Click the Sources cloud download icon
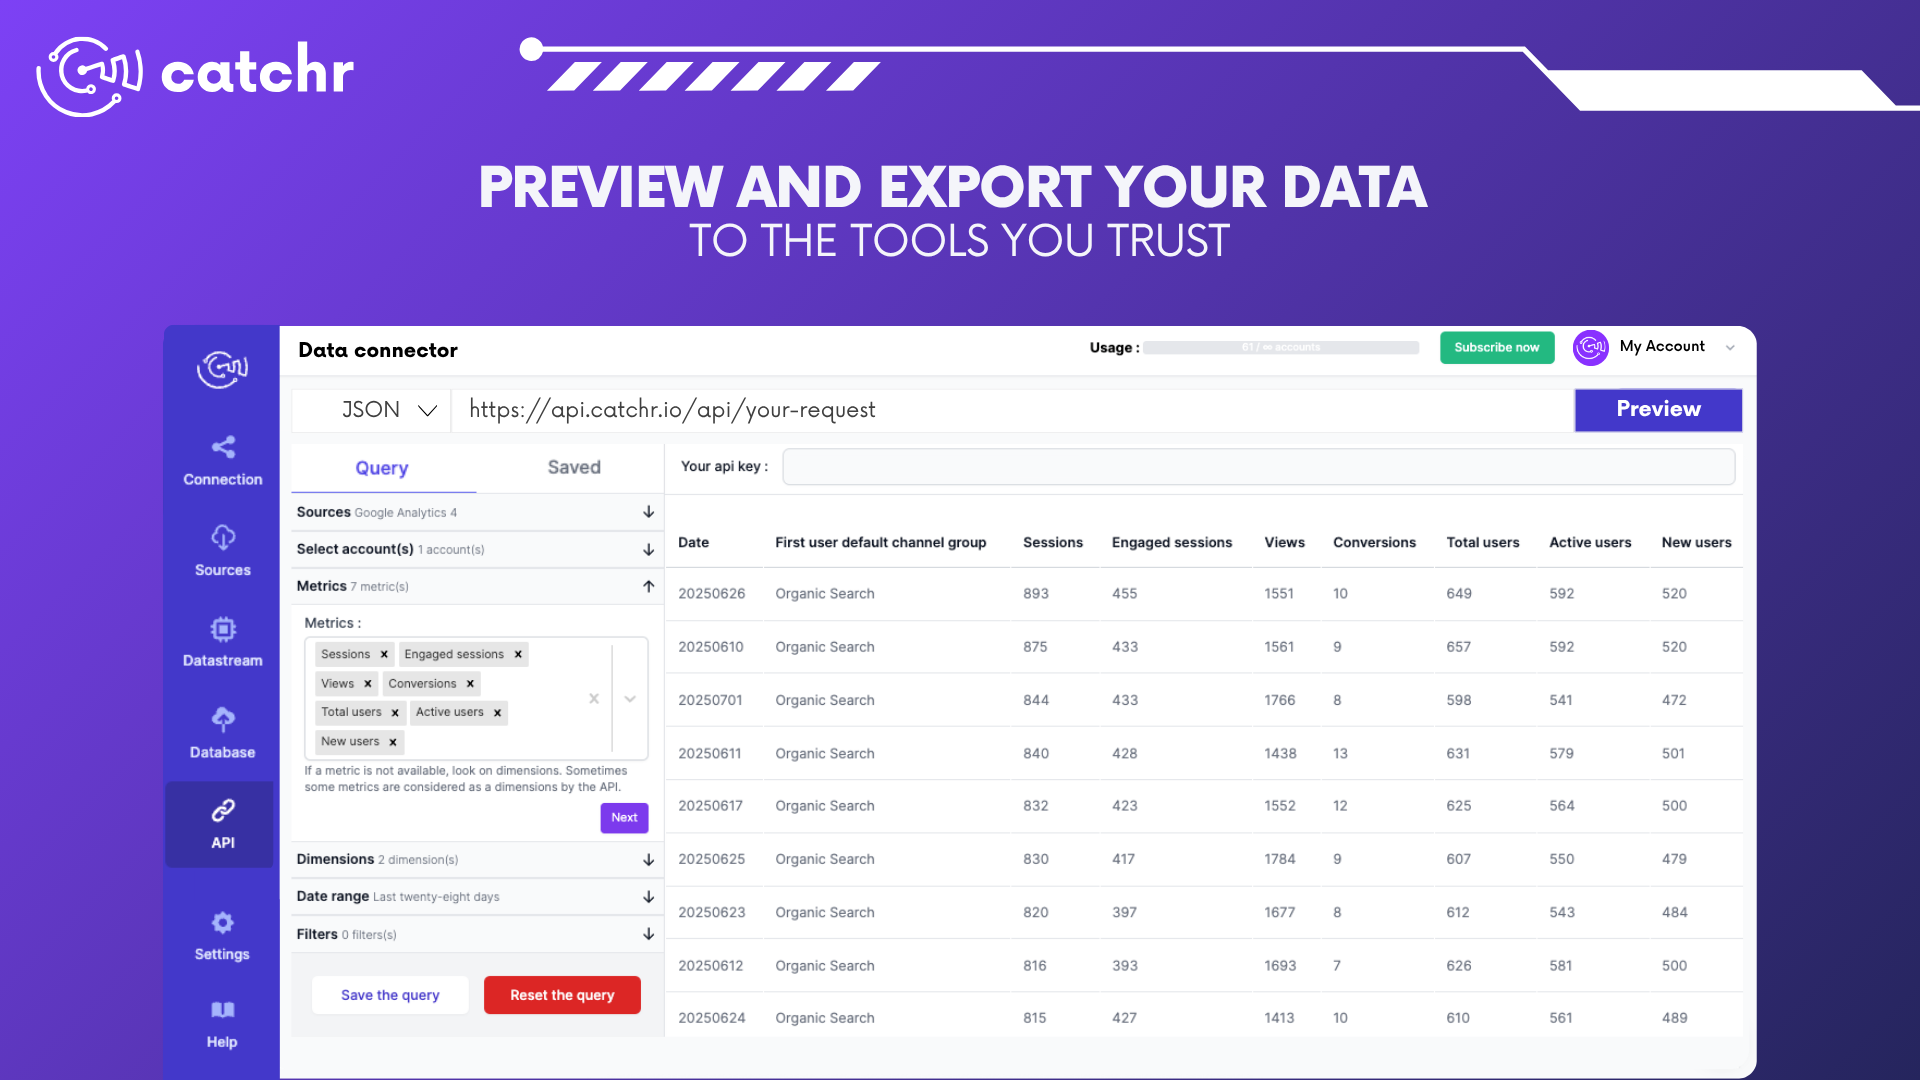 pos(223,537)
